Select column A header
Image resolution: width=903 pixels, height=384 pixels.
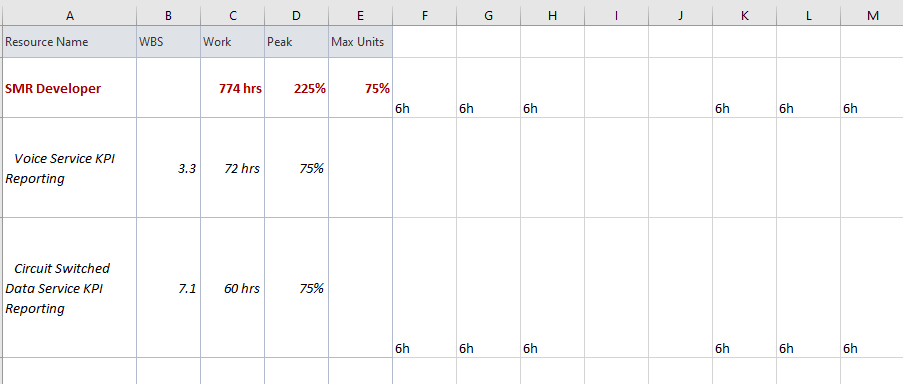(70, 16)
